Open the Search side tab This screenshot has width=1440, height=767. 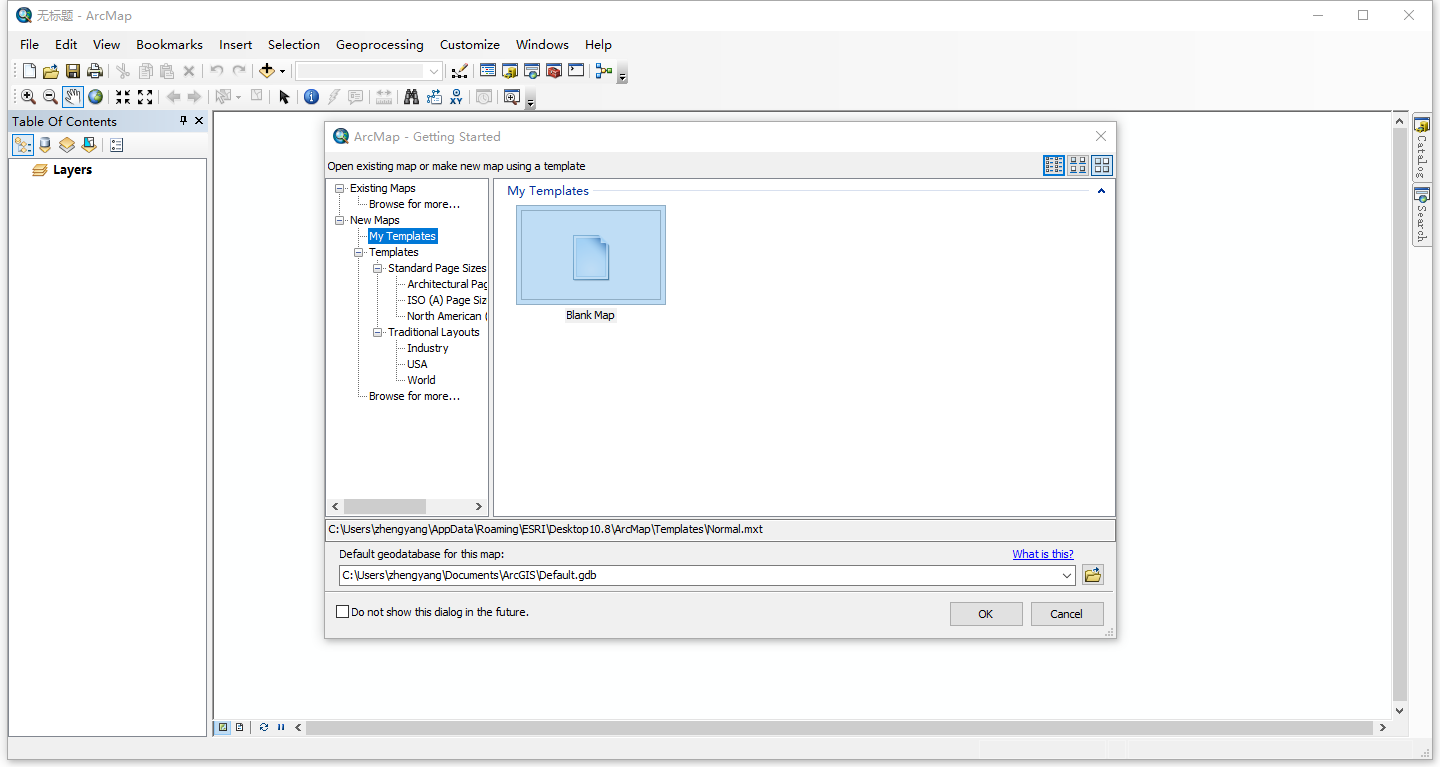[1421, 215]
